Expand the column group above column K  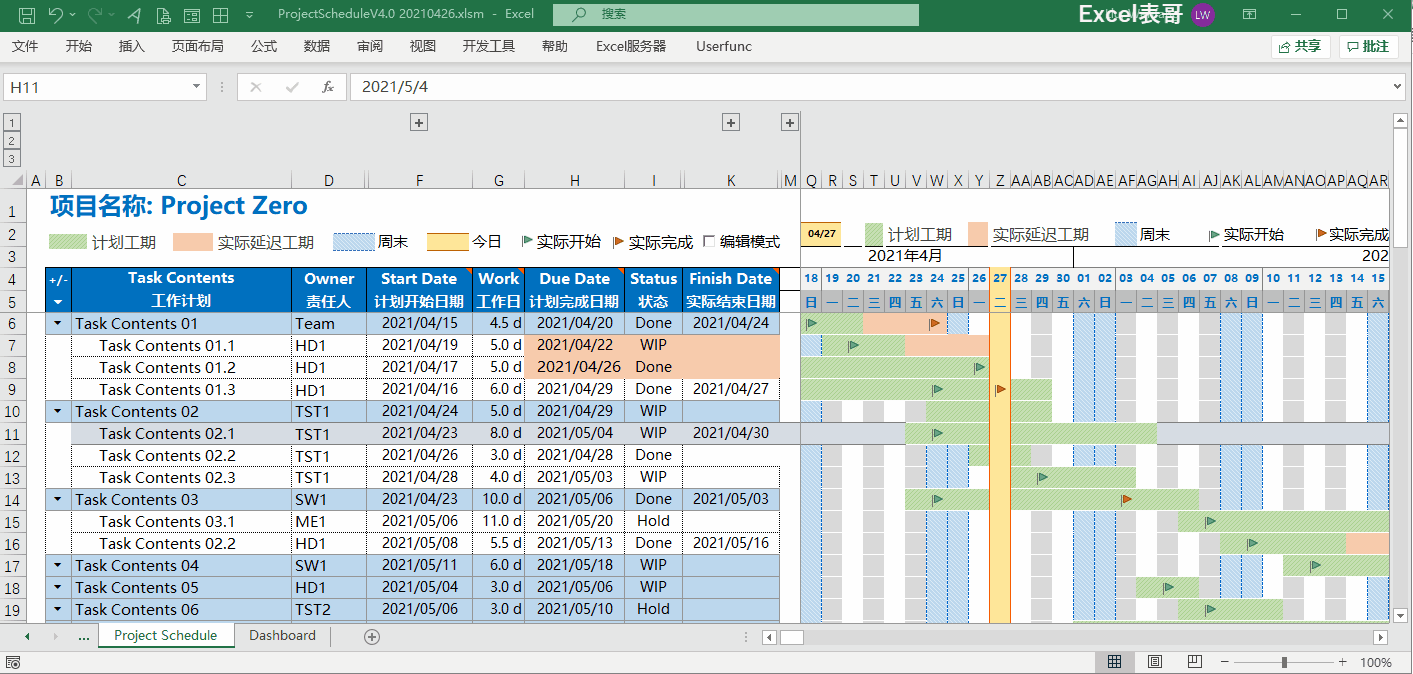(x=731, y=122)
